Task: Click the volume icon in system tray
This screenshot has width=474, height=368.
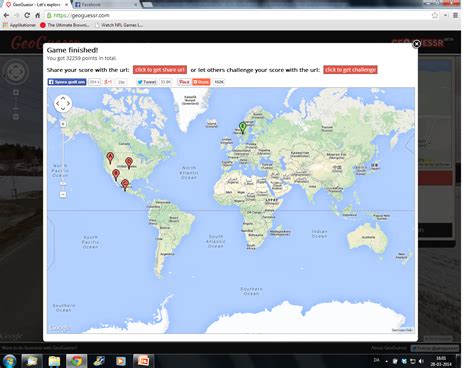Action: coord(421,361)
